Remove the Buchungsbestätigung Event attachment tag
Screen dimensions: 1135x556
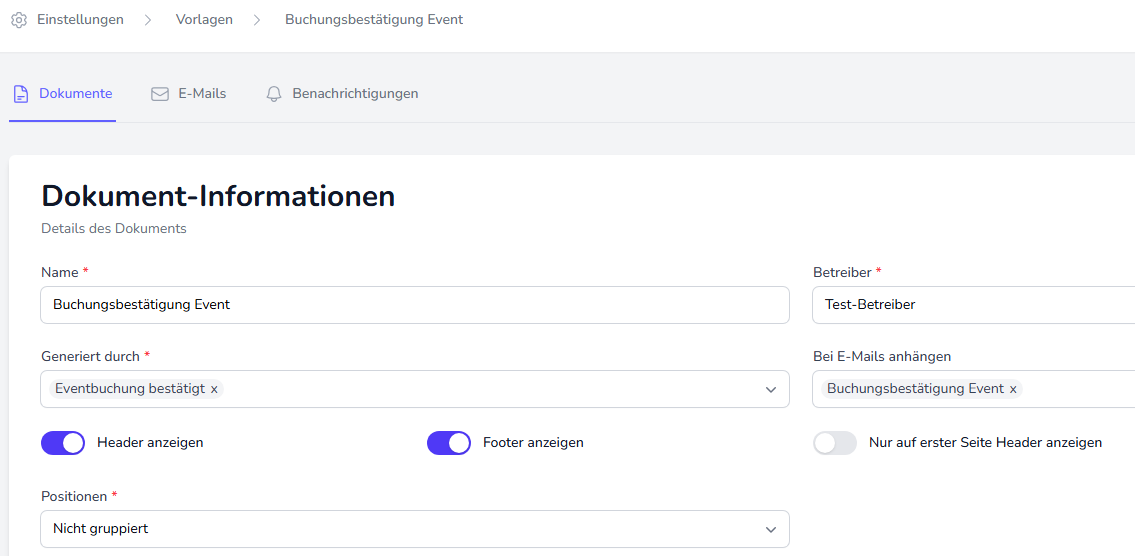[x=1013, y=389]
